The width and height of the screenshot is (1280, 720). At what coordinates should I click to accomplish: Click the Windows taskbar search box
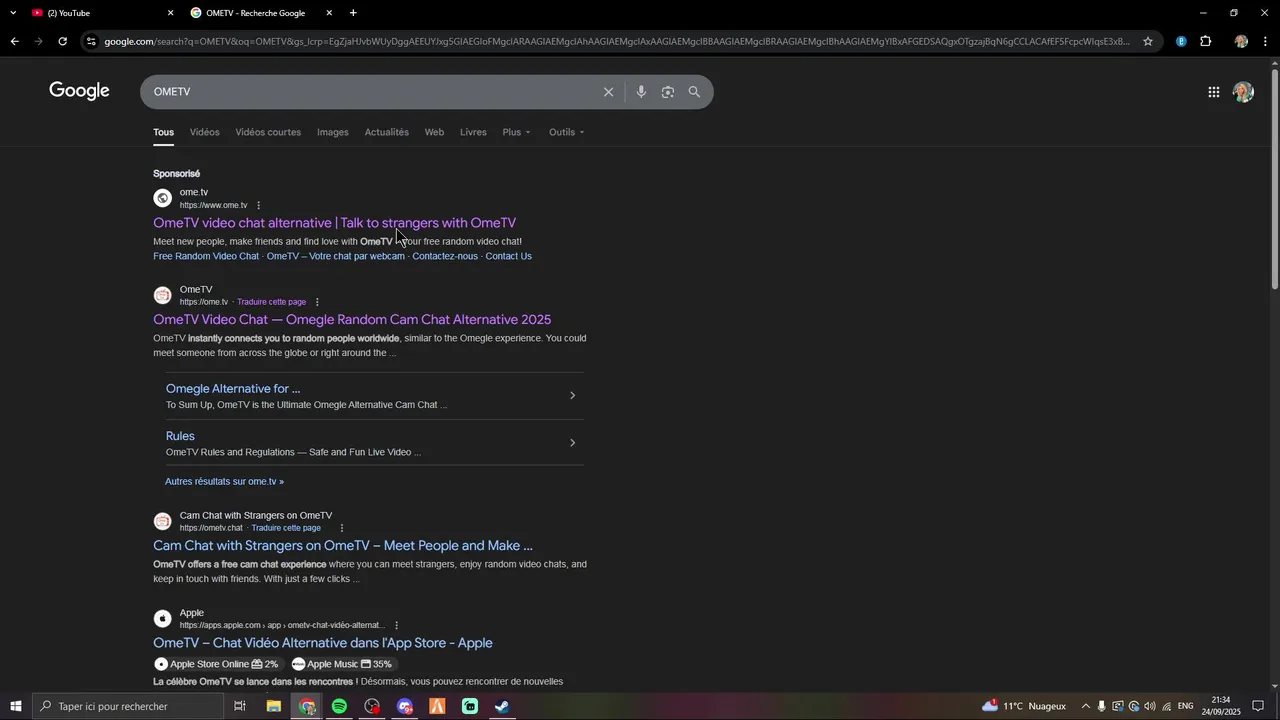(x=128, y=706)
